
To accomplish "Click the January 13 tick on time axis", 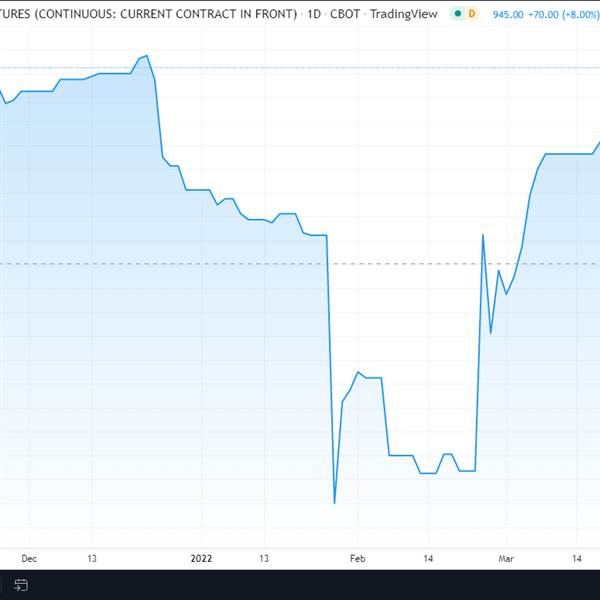I will [264, 558].
